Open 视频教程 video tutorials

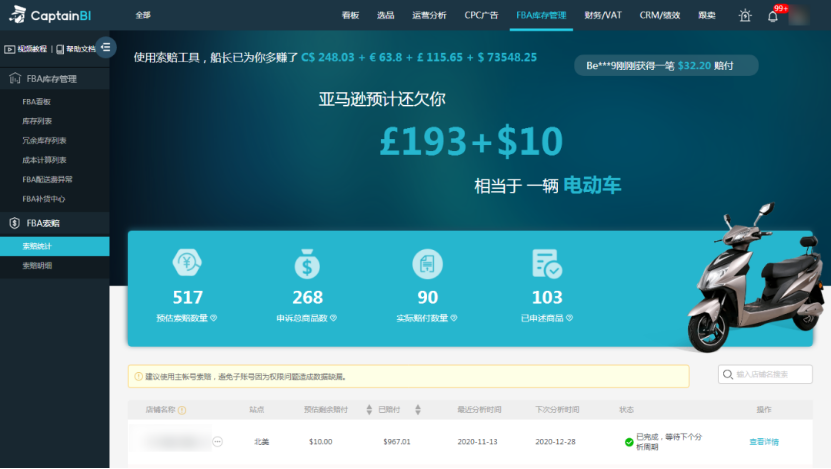[25, 49]
